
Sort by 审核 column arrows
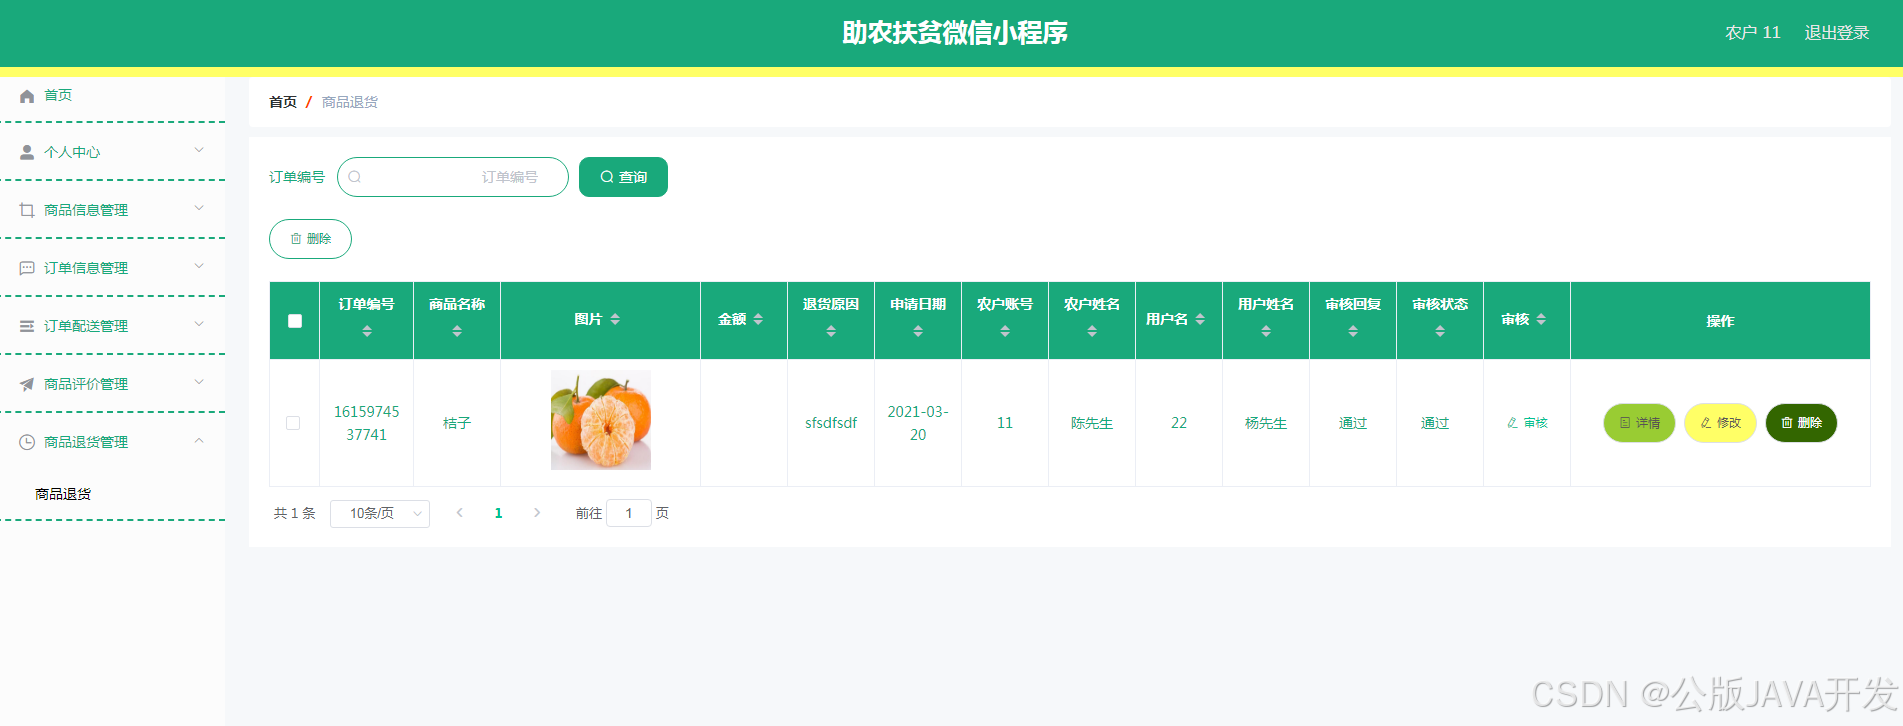coord(1541,319)
